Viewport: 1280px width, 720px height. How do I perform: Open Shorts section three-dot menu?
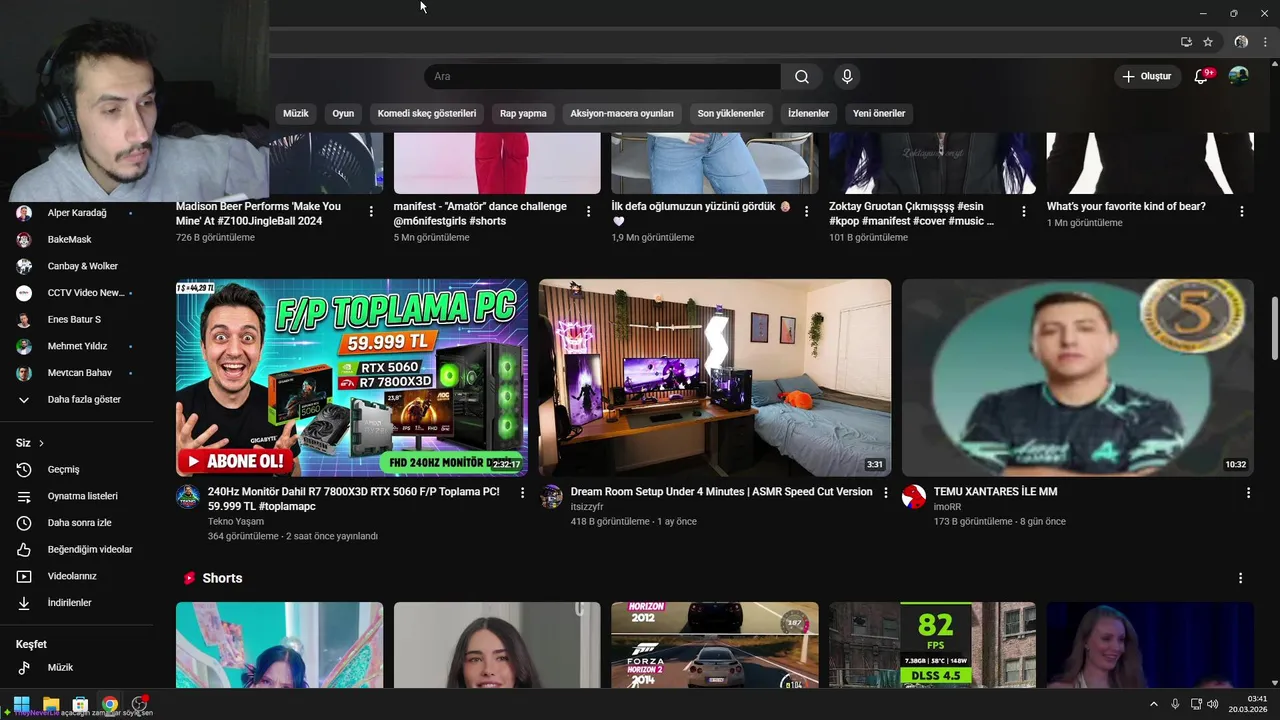(x=1240, y=579)
